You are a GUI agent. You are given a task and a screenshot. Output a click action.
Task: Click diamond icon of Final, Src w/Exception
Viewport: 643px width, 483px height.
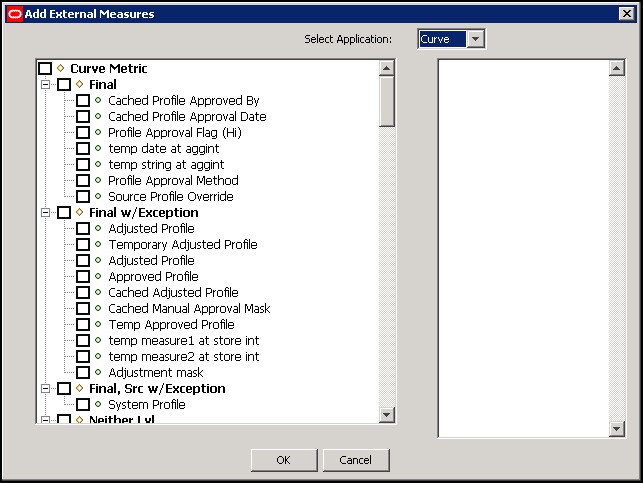tap(80, 388)
